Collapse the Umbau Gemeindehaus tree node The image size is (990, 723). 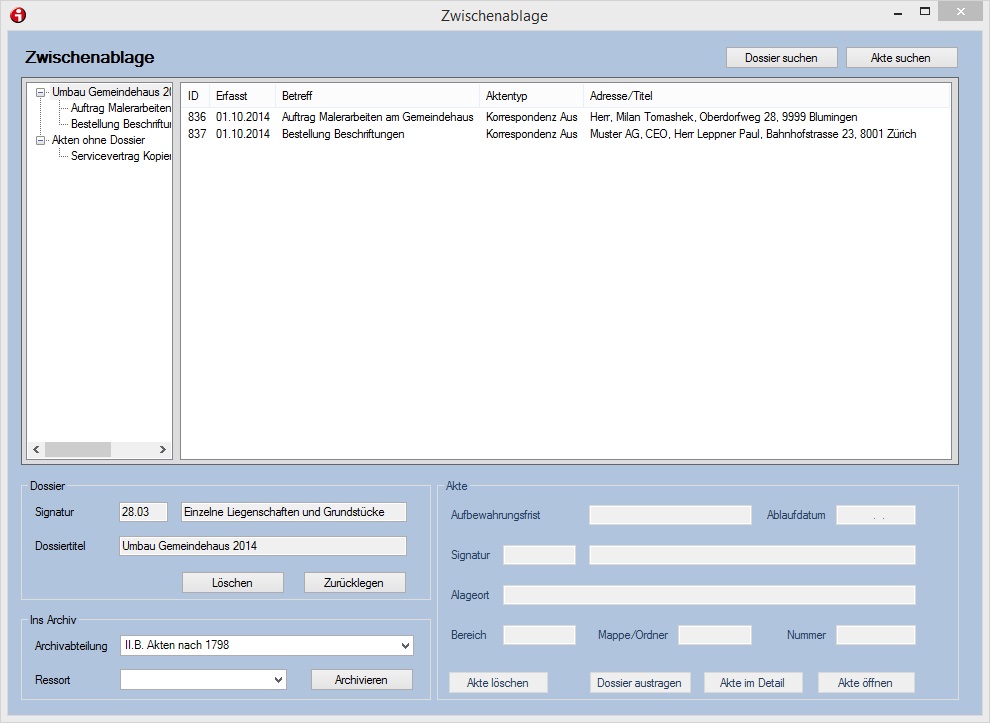pyautogui.click(x=41, y=92)
